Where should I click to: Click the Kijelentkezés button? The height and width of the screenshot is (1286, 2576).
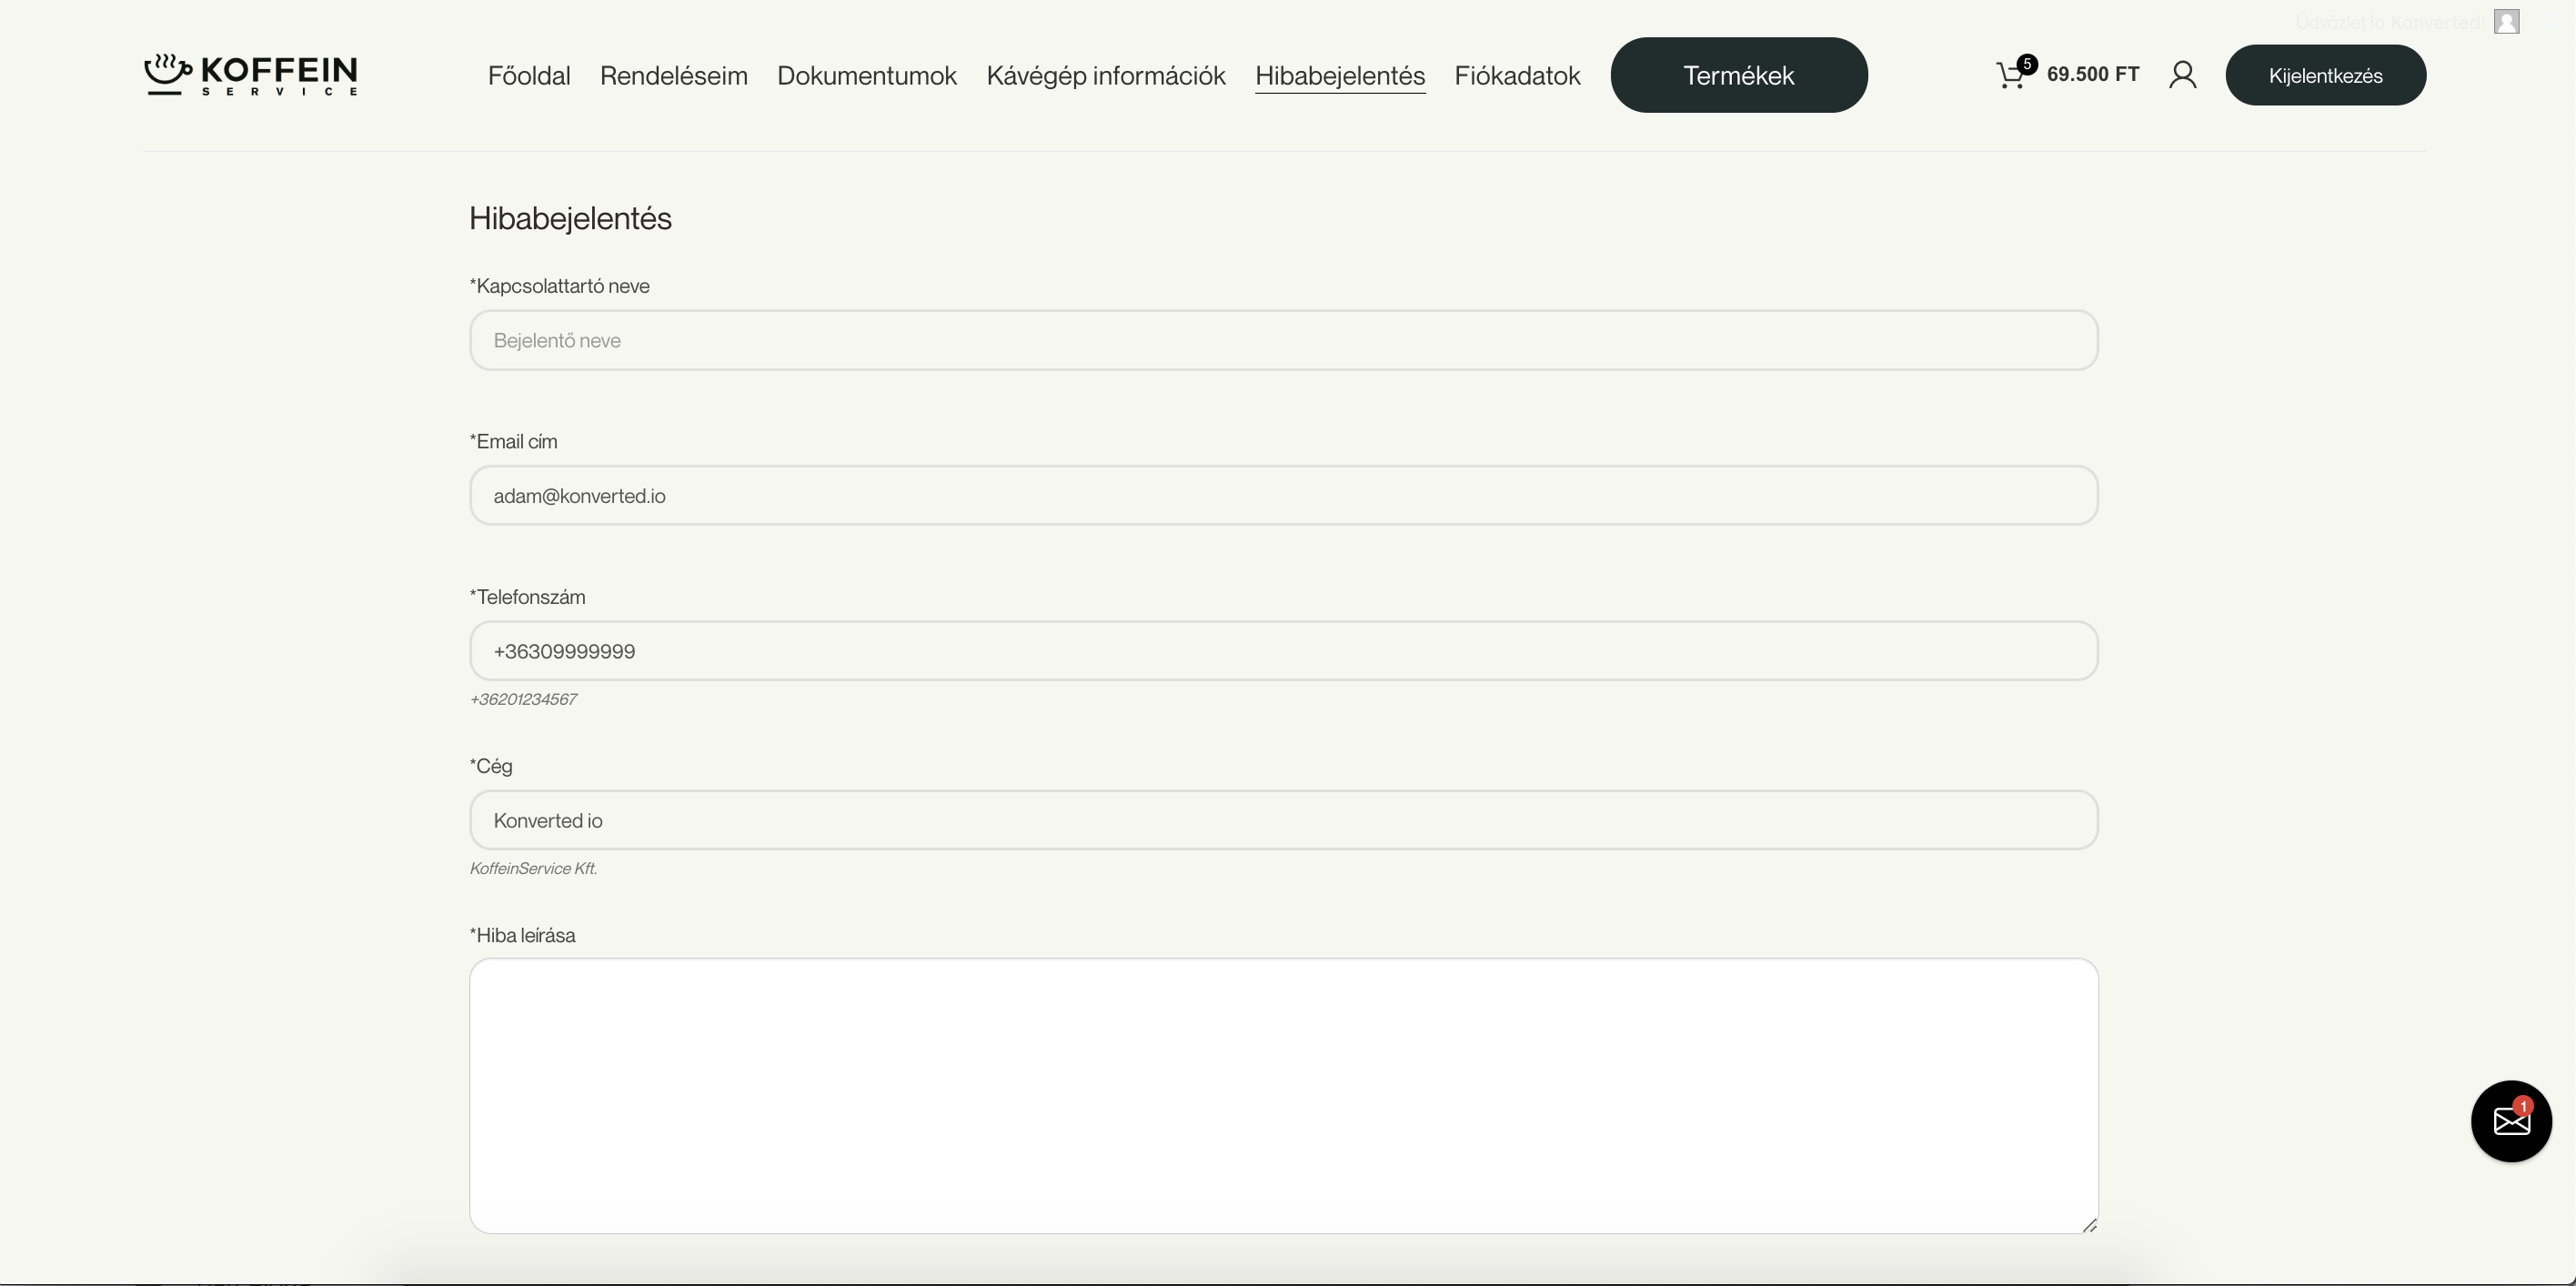(2325, 76)
